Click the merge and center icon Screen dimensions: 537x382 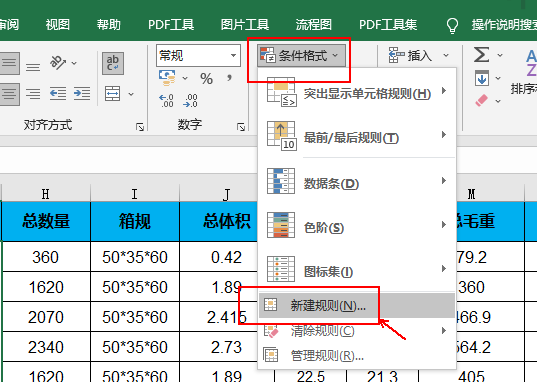click(x=113, y=93)
